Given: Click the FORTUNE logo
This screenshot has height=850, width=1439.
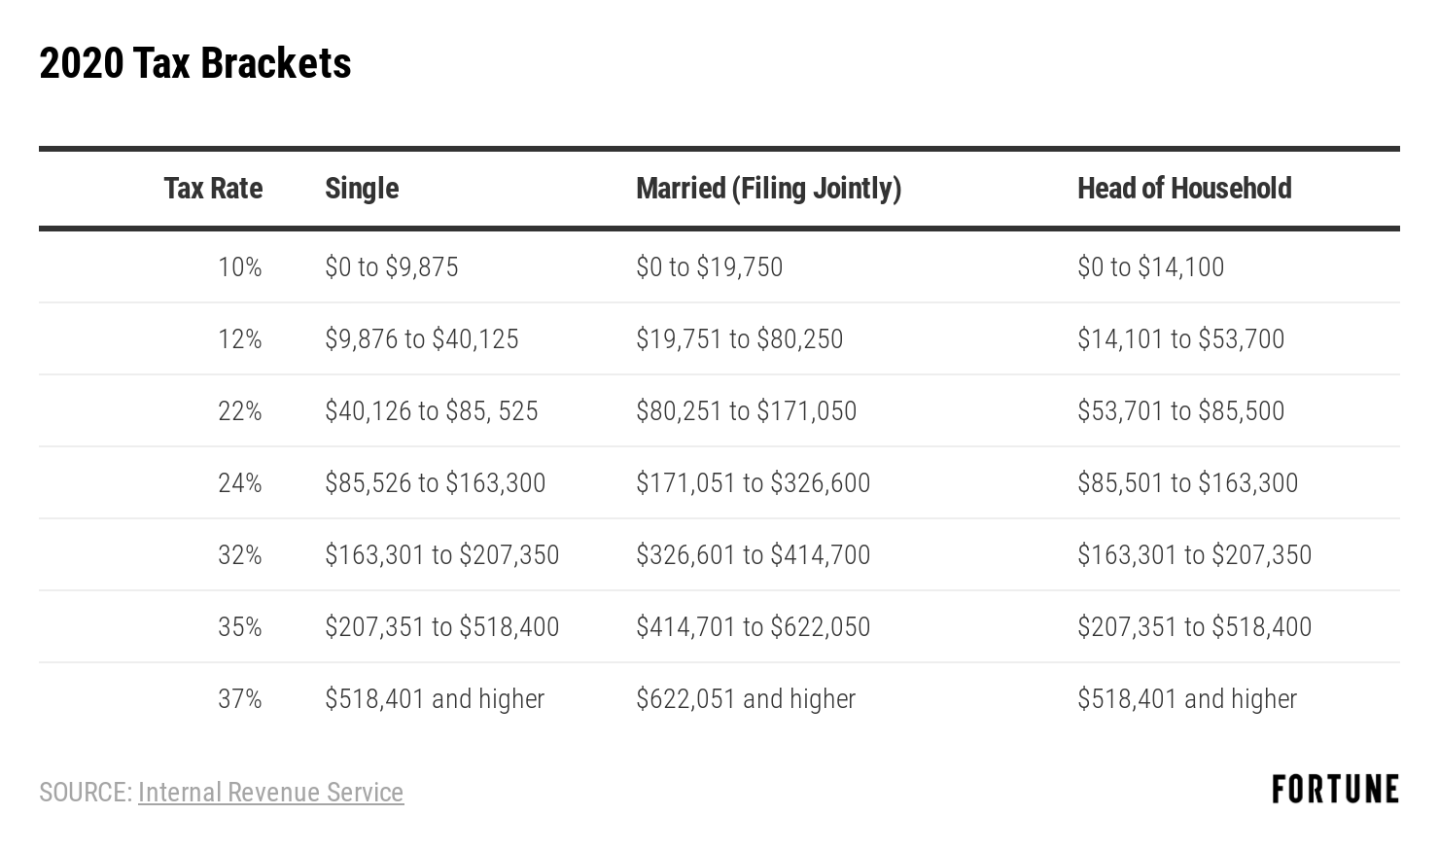Looking at the screenshot, I should [1335, 789].
